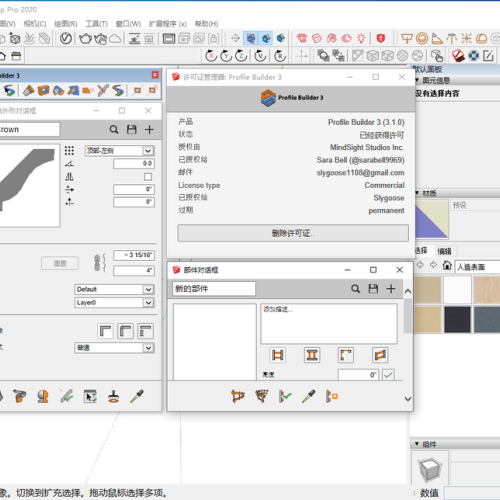Screen dimensions: 500x500
Task: Open the 相机(C) menu
Action: click(35, 24)
